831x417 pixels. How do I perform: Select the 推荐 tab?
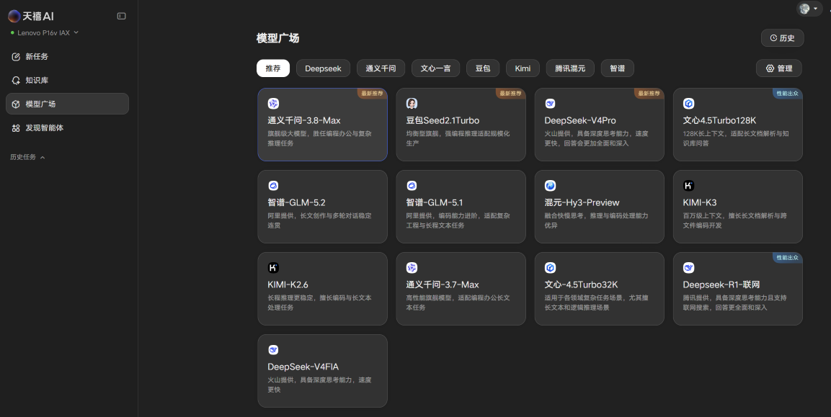tap(273, 68)
